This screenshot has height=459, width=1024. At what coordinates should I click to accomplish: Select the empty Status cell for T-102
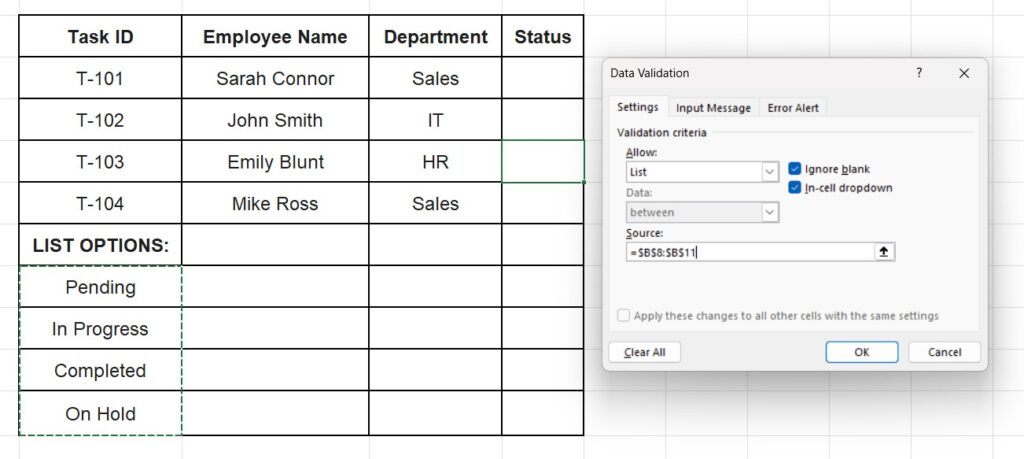click(543, 120)
